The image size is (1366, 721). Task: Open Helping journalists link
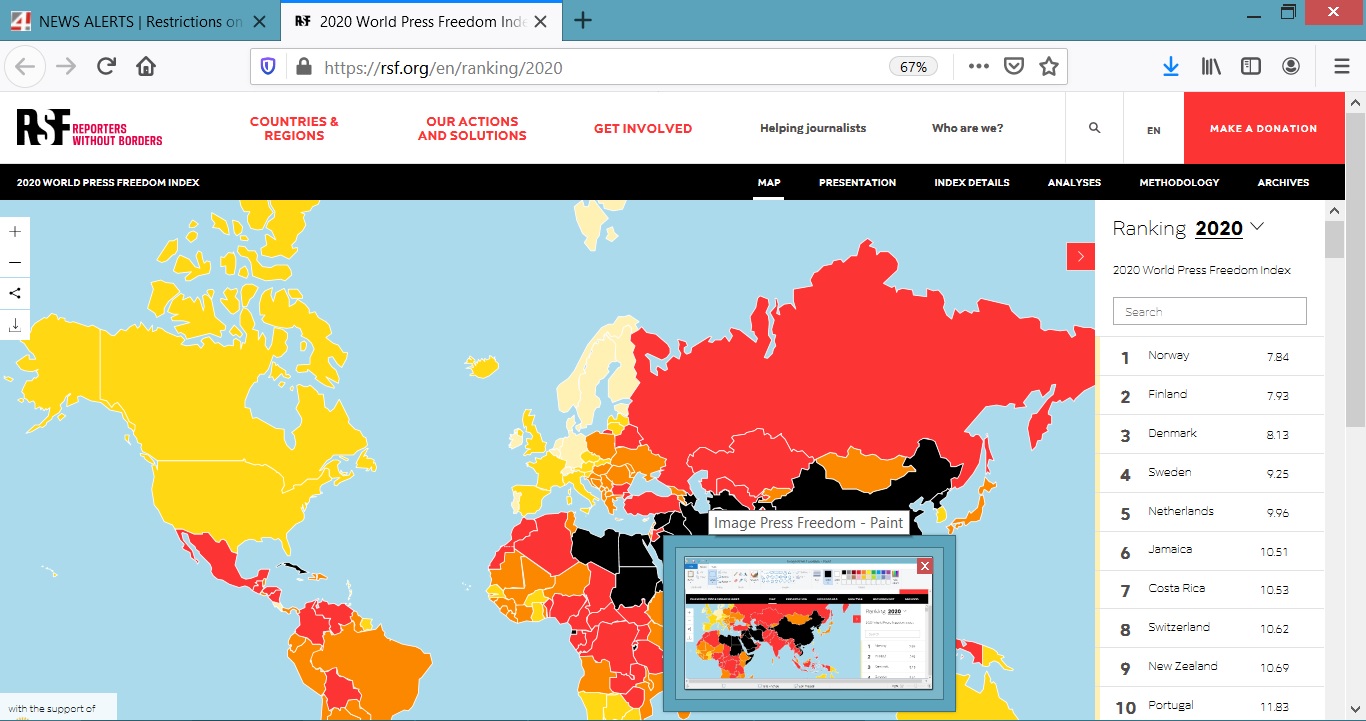coord(813,128)
